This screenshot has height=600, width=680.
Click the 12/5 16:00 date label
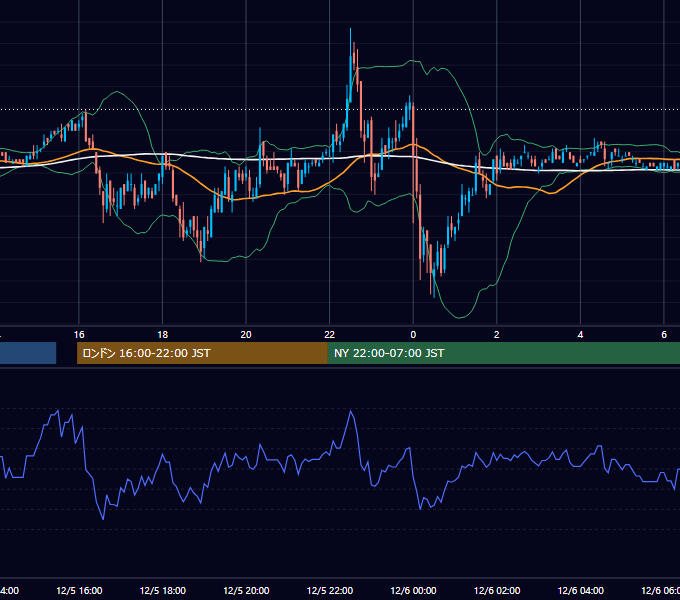pos(79,591)
